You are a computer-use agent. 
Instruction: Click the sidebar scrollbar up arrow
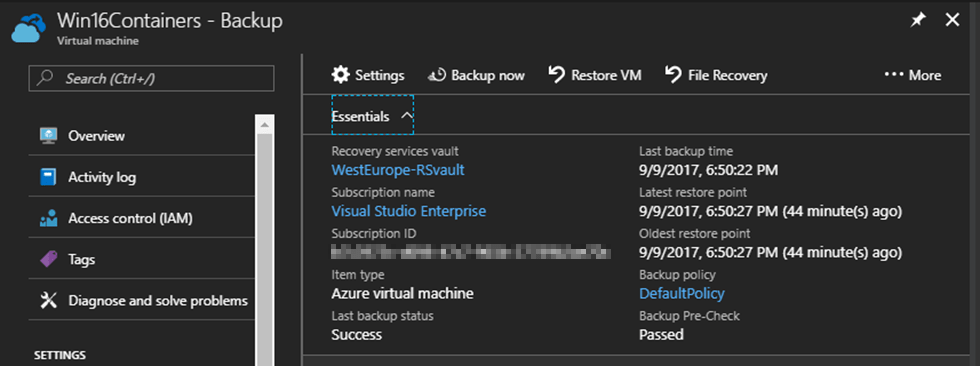tap(265, 124)
